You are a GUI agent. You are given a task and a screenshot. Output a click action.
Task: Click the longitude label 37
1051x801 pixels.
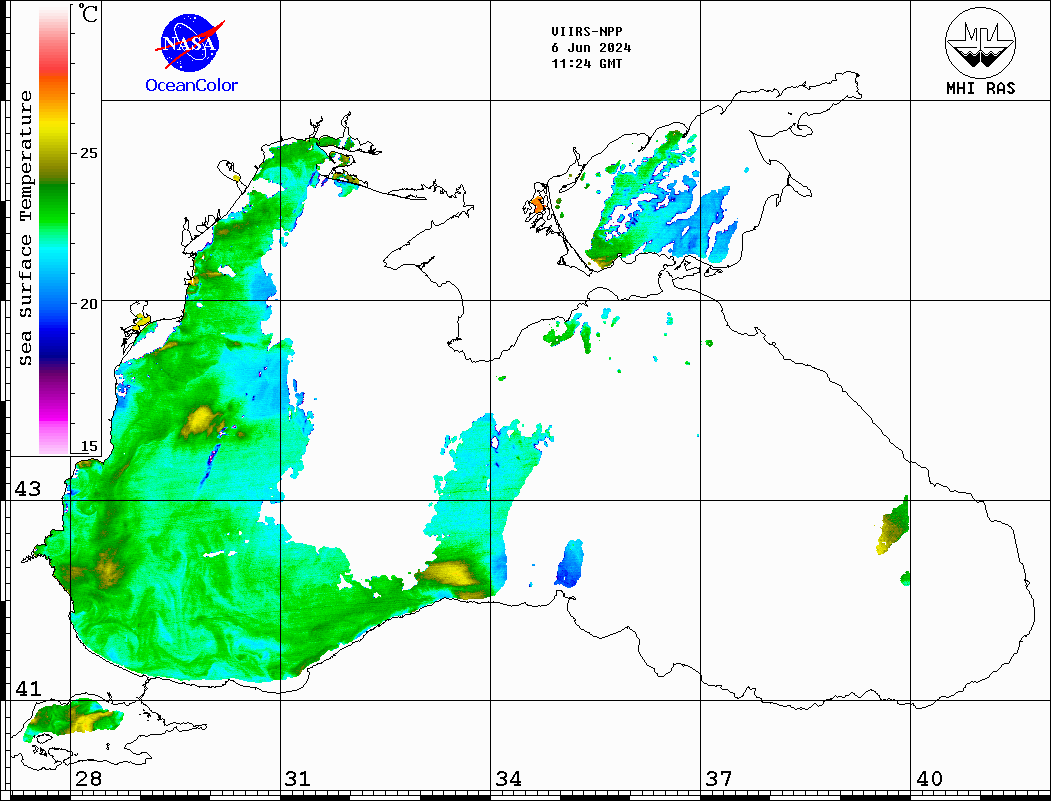(719, 778)
